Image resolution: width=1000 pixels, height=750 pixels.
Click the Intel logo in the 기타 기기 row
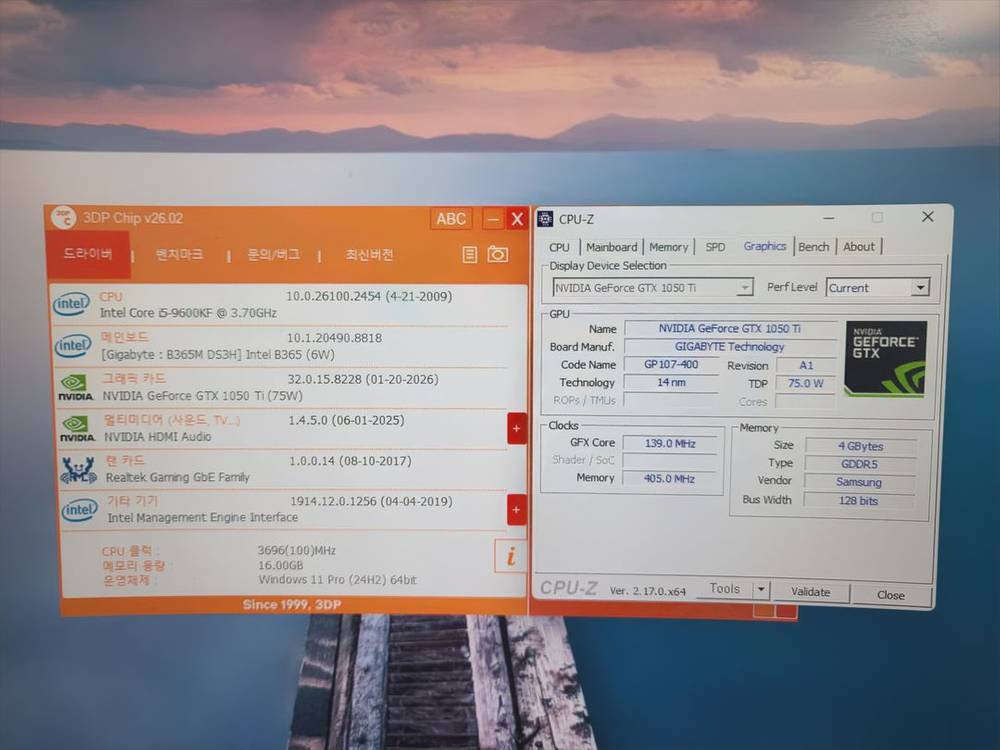[80, 510]
